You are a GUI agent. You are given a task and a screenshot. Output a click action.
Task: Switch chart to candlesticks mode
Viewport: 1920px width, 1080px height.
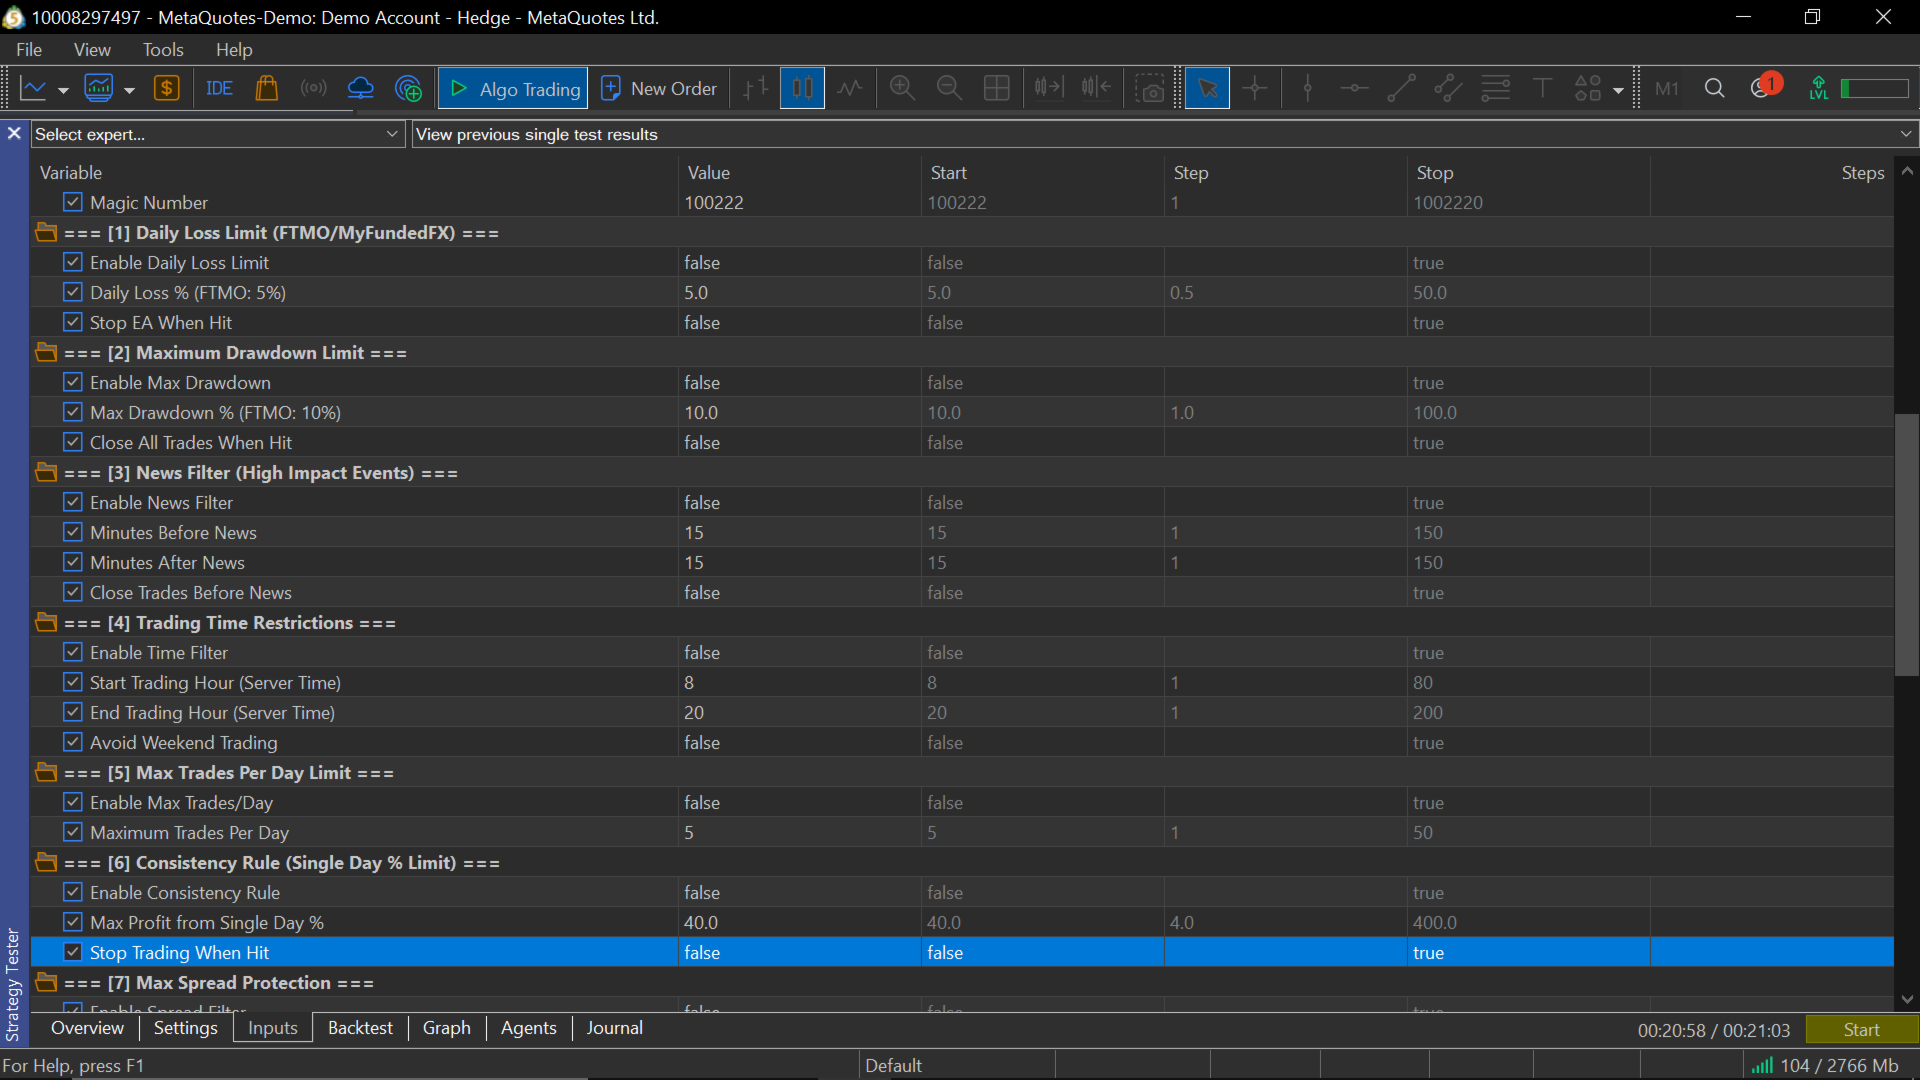click(802, 89)
